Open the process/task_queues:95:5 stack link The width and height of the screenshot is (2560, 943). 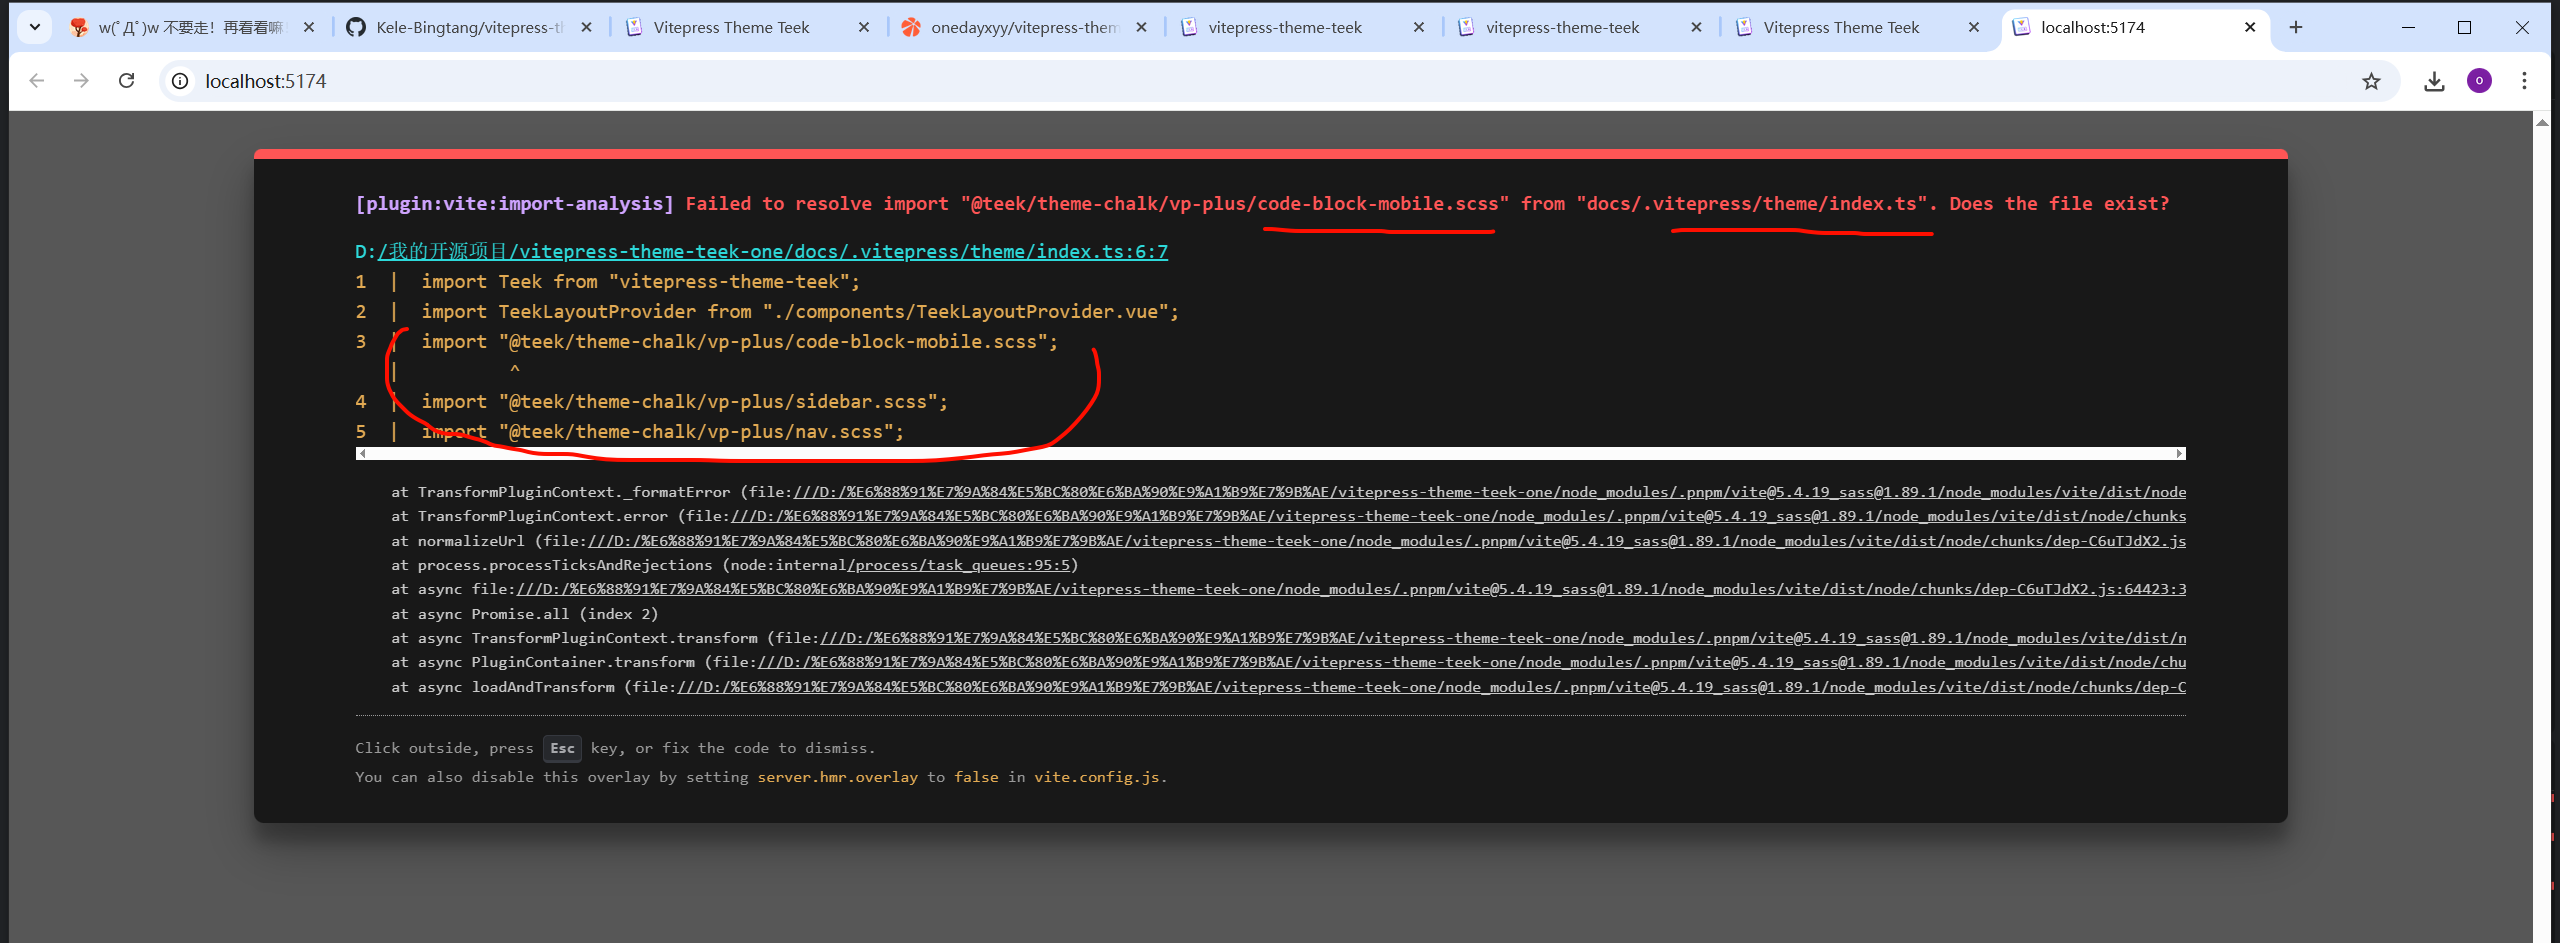pyautogui.click(x=960, y=565)
